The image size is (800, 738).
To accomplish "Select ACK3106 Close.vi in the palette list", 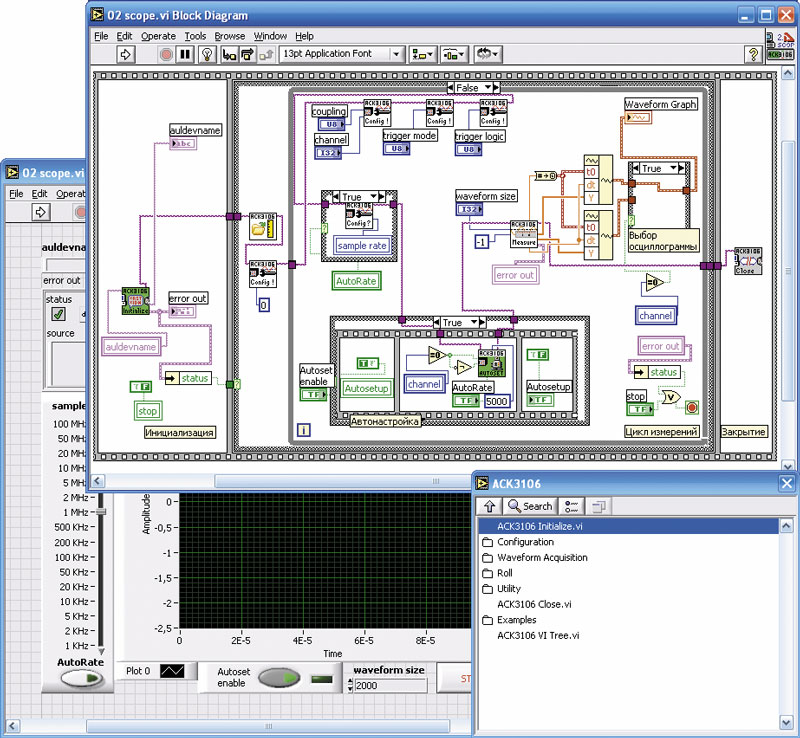I will pos(535,604).
